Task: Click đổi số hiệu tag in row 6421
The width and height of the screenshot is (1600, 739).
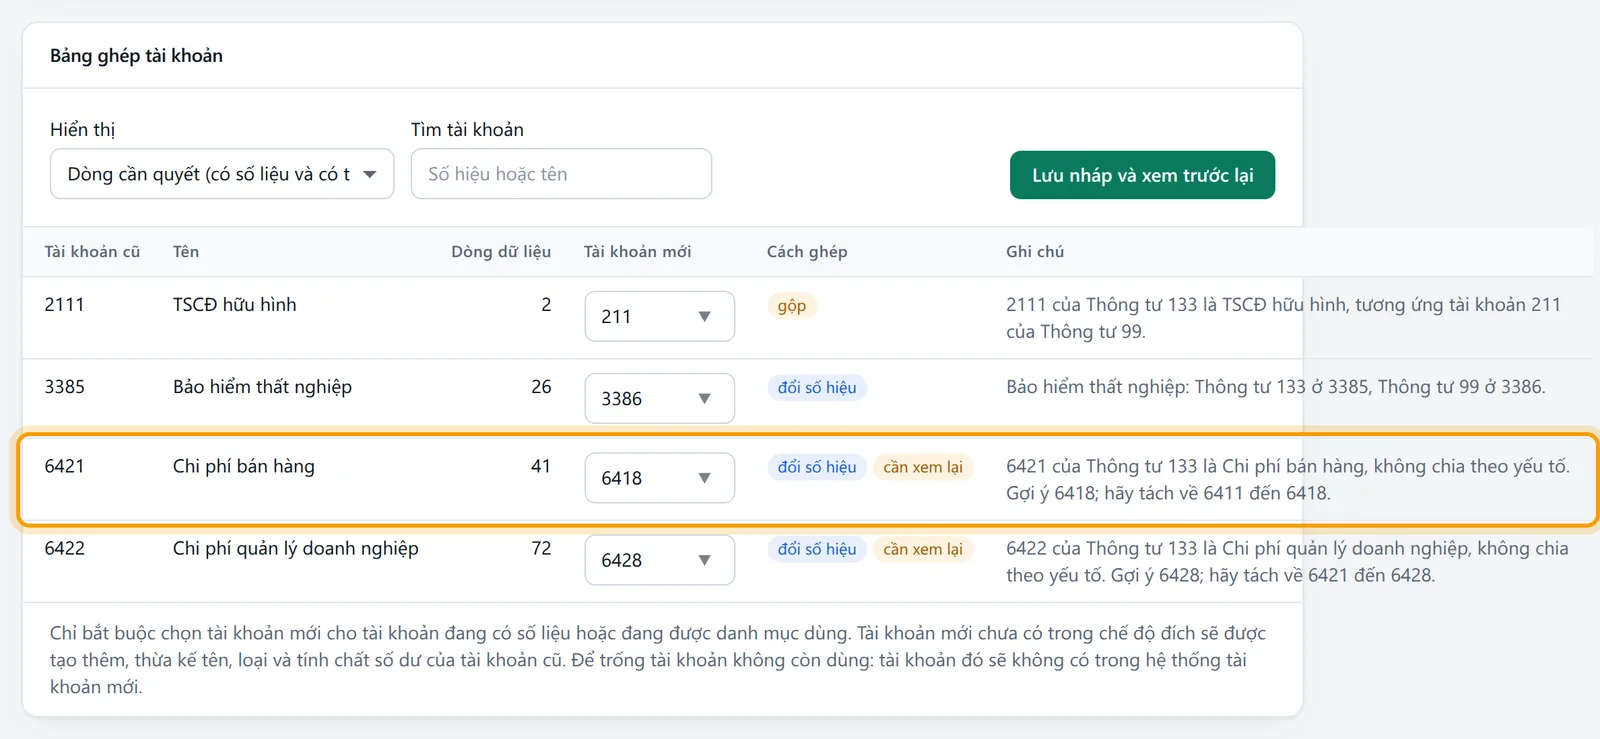Action: [817, 467]
